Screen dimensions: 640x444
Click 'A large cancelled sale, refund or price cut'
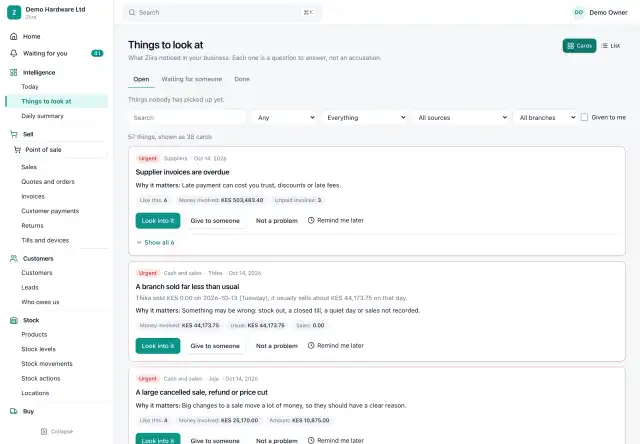(x=202, y=392)
